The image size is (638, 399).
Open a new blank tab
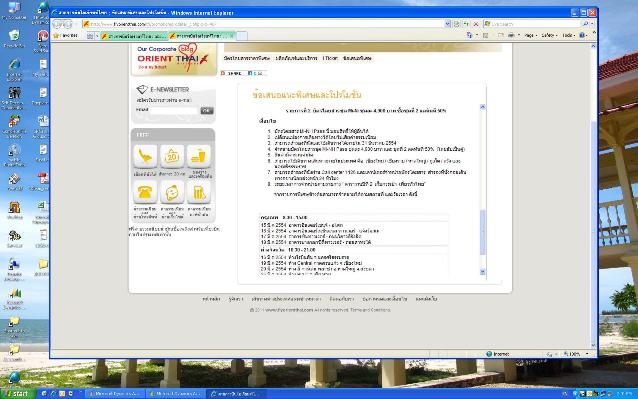tap(242, 36)
